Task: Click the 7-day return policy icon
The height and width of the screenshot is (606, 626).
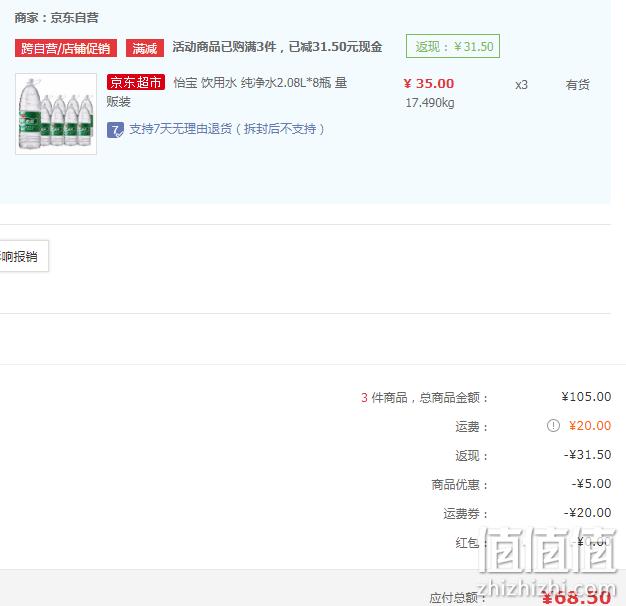Action: pyautogui.click(x=115, y=130)
